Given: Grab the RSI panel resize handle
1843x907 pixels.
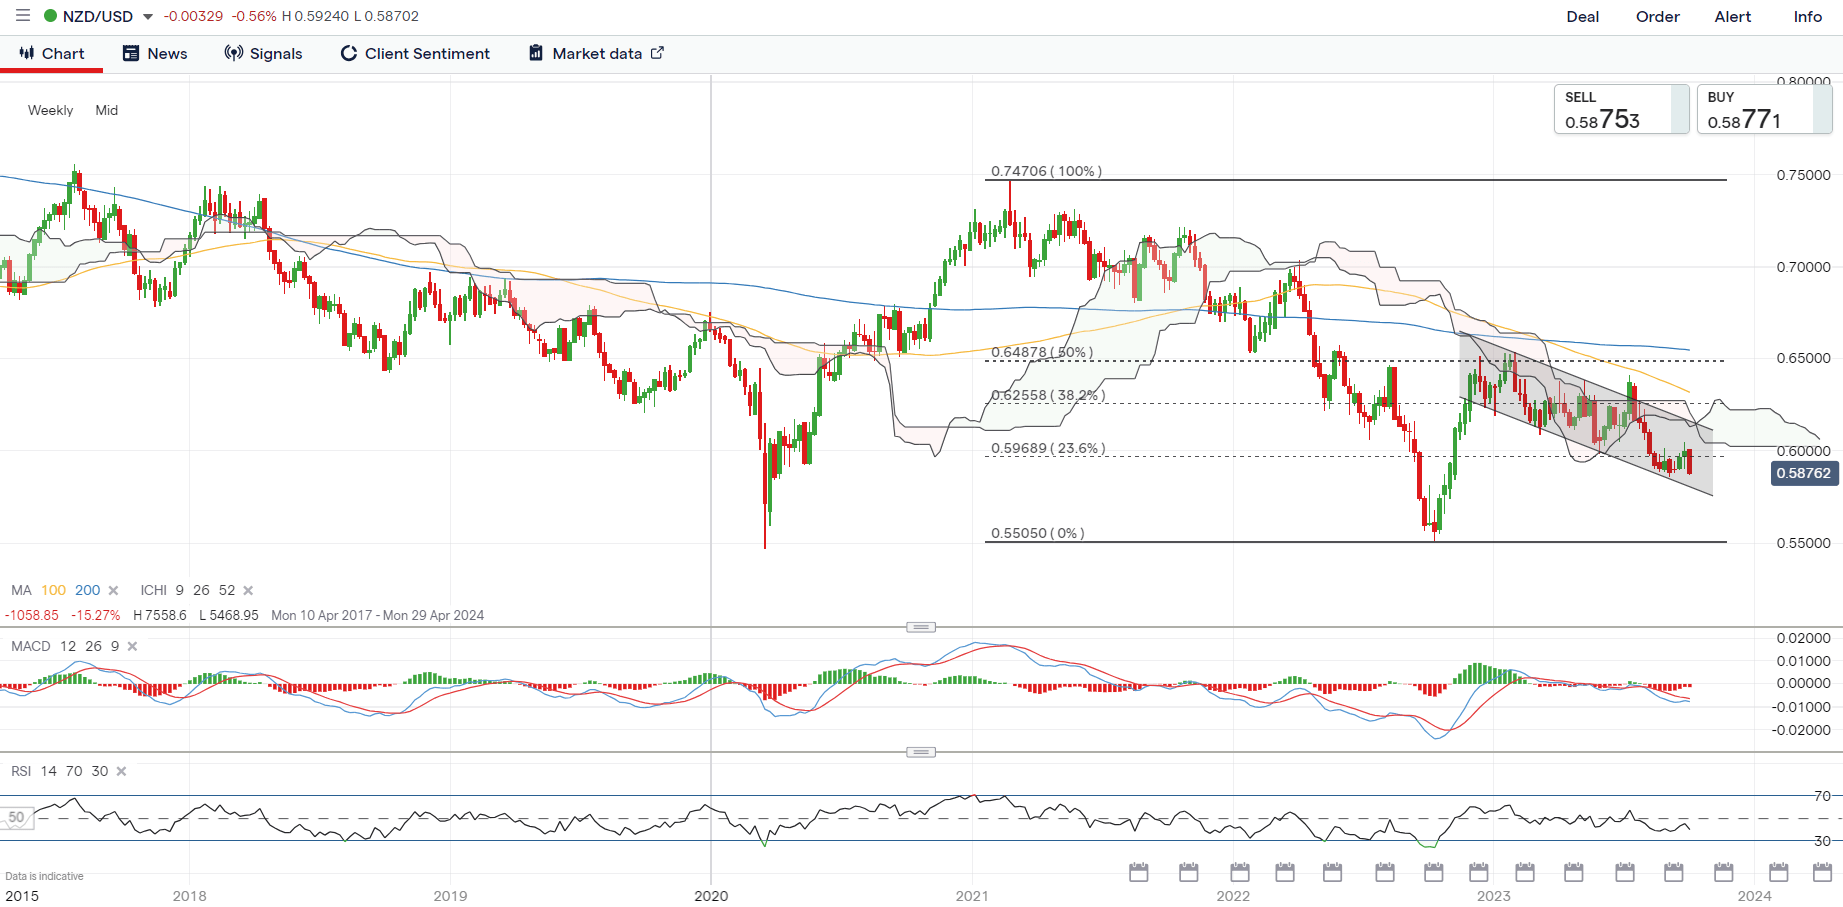Looking at the screenshot, I should point(921,752).
